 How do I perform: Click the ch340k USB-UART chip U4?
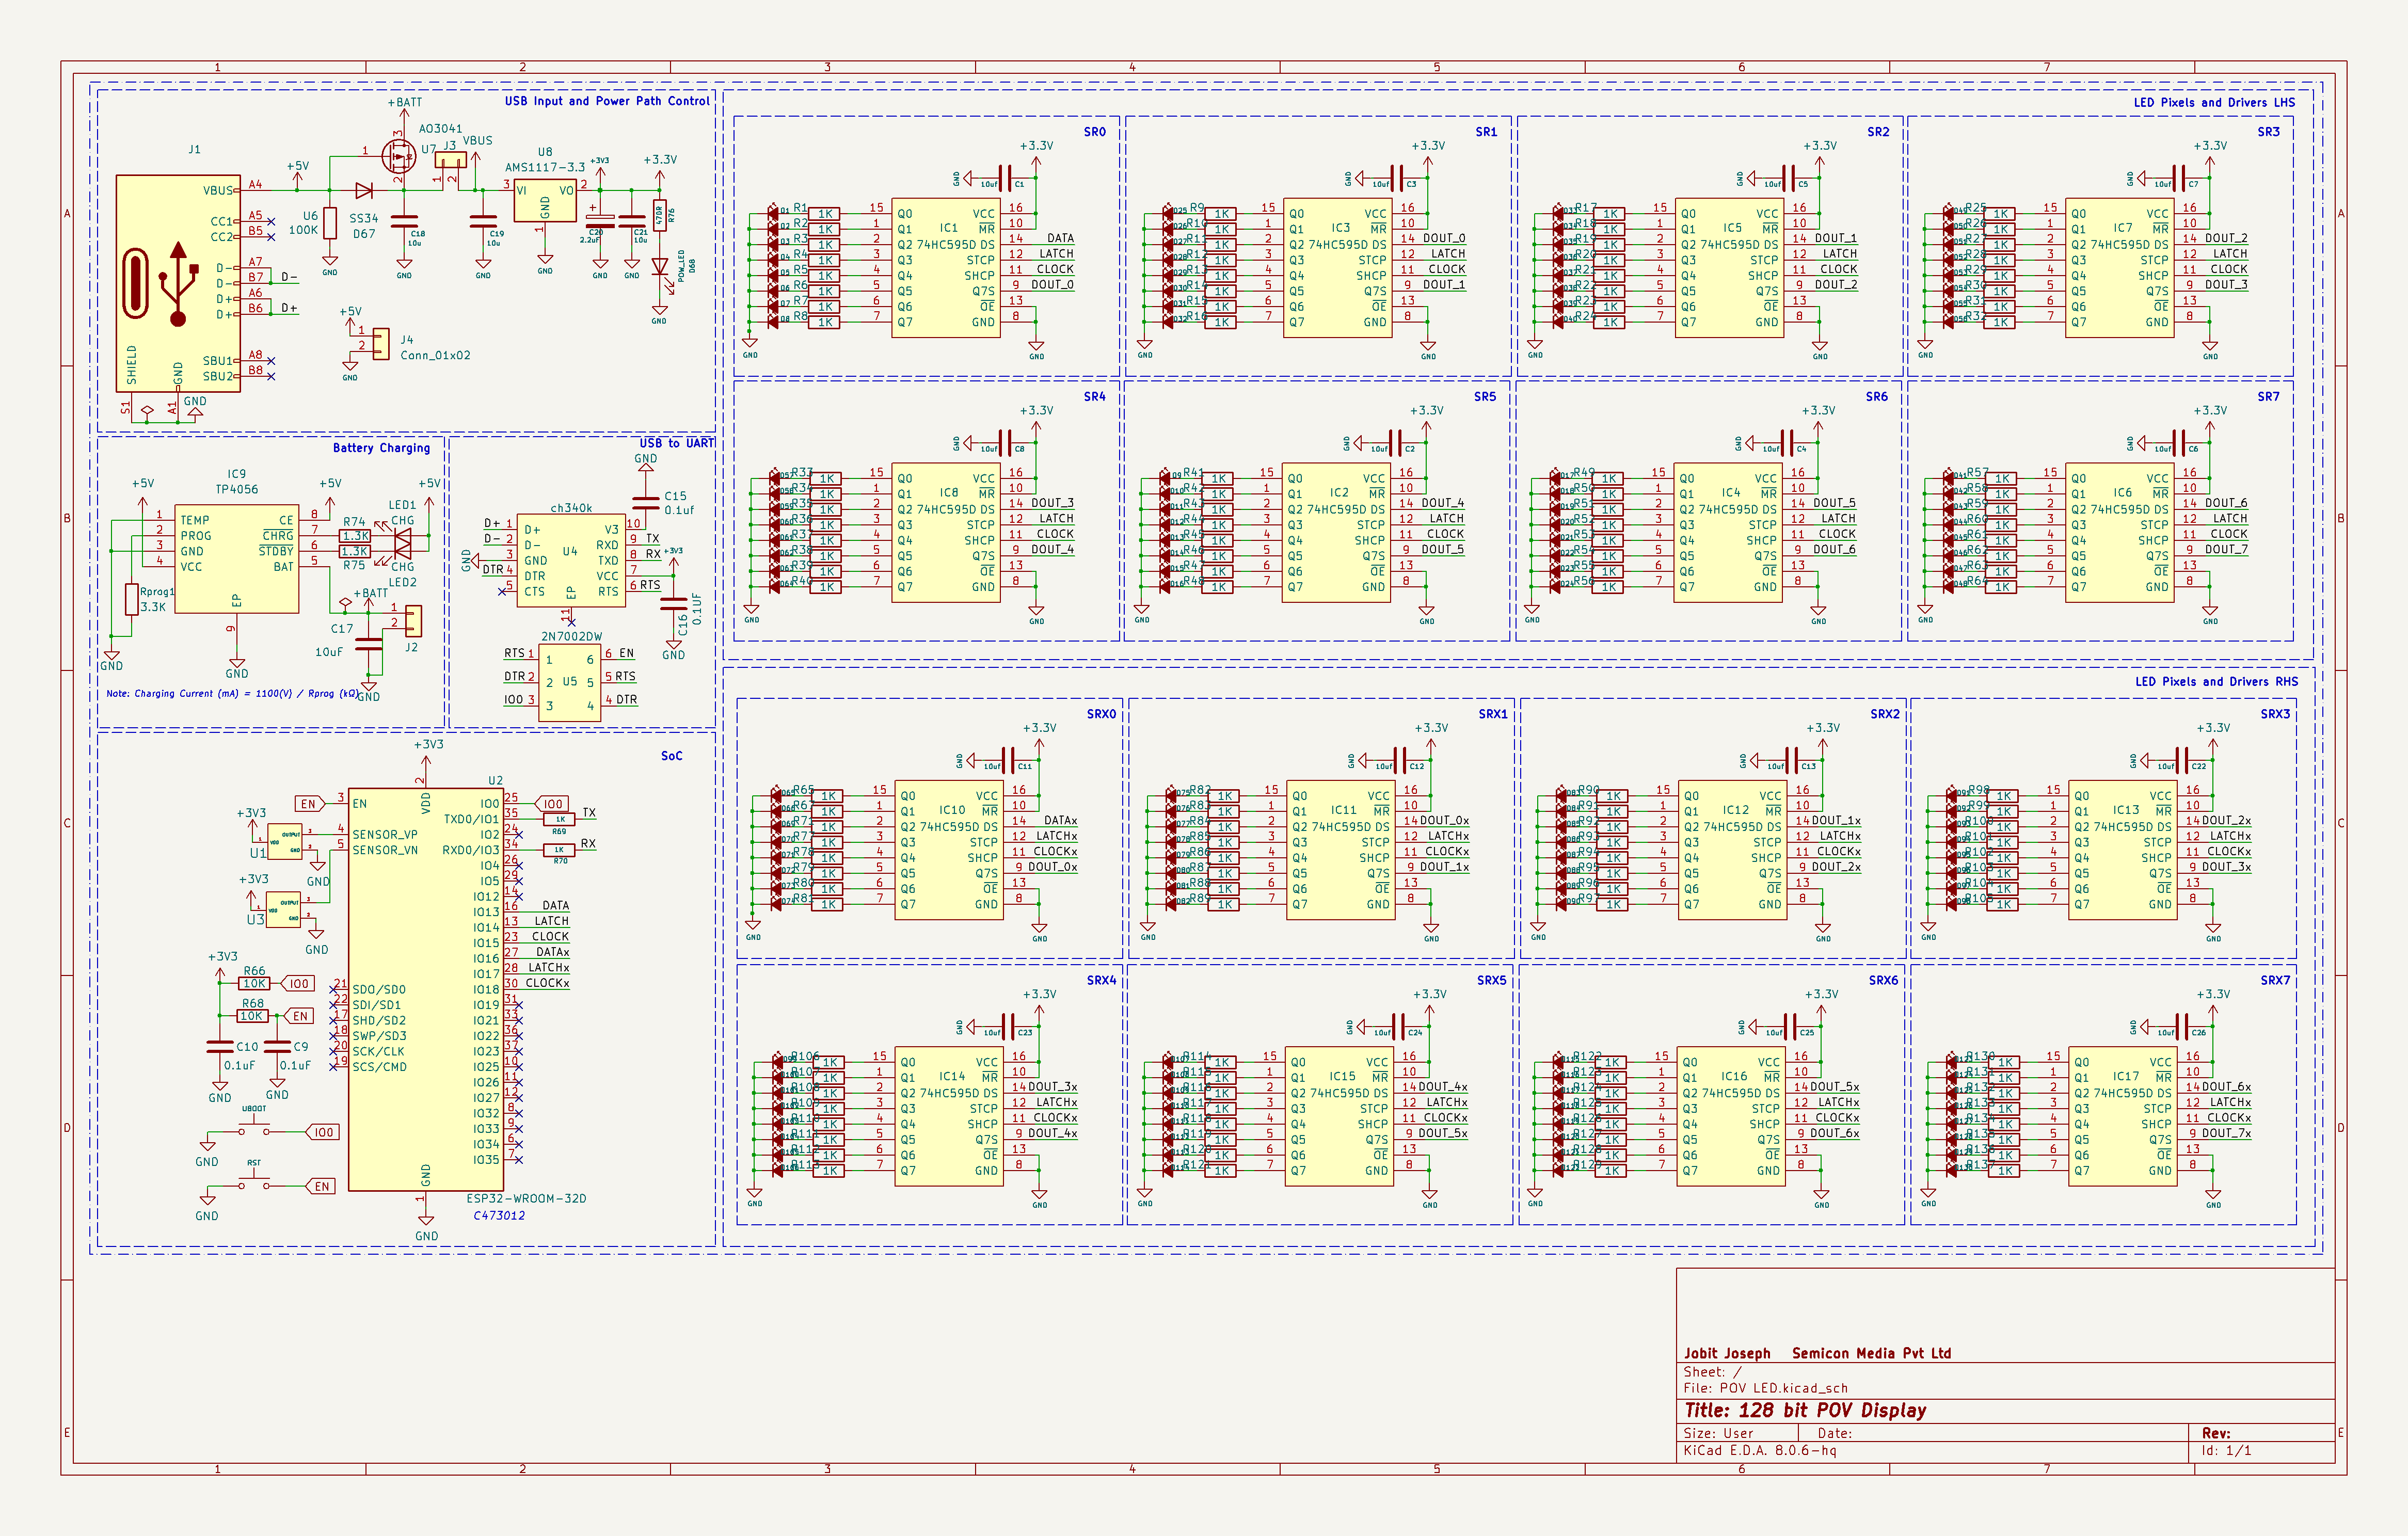click(x=571, y=560)
